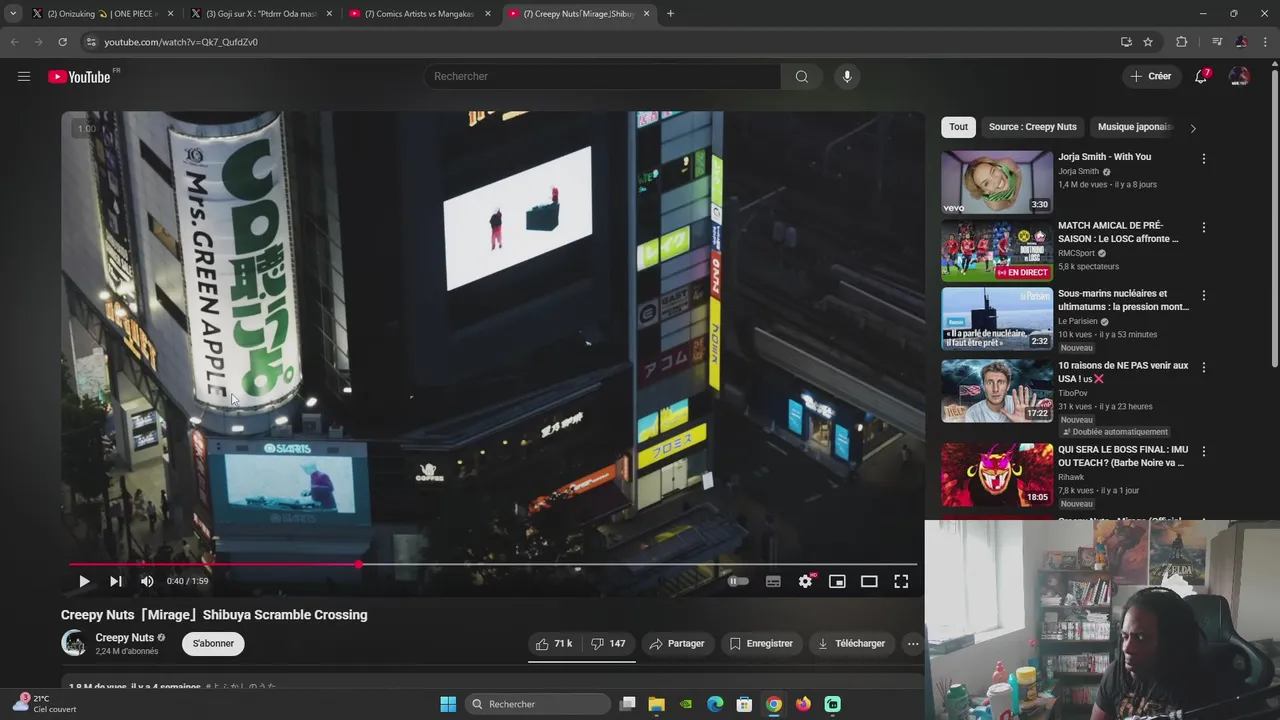1280x720 pixels.
Task: Open the Sous-marins nucléaires video title
Action: 1123,300
